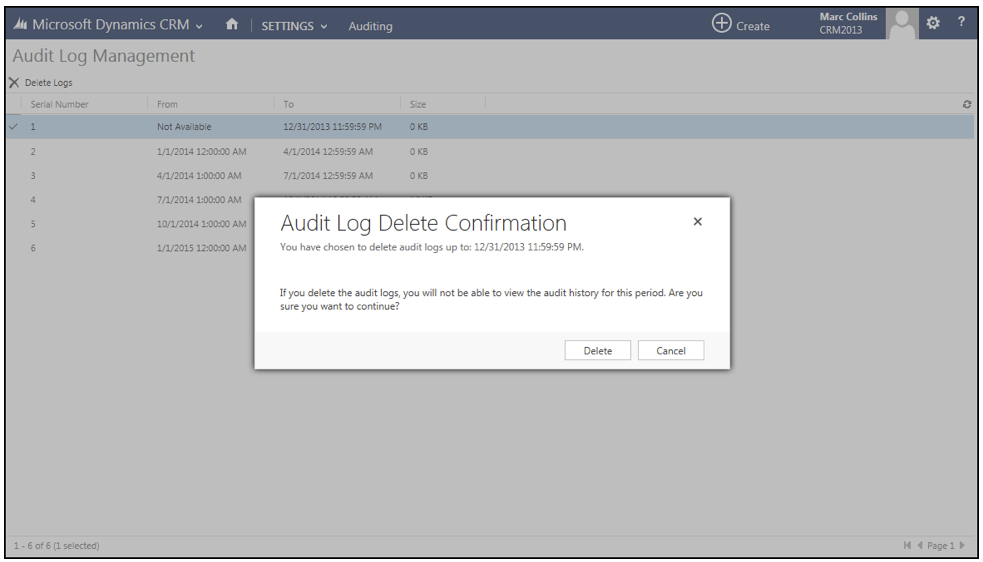Open the Auditing breadcrumb
Image resolution: width=983 pixels, height=562 pixels.
371,26
